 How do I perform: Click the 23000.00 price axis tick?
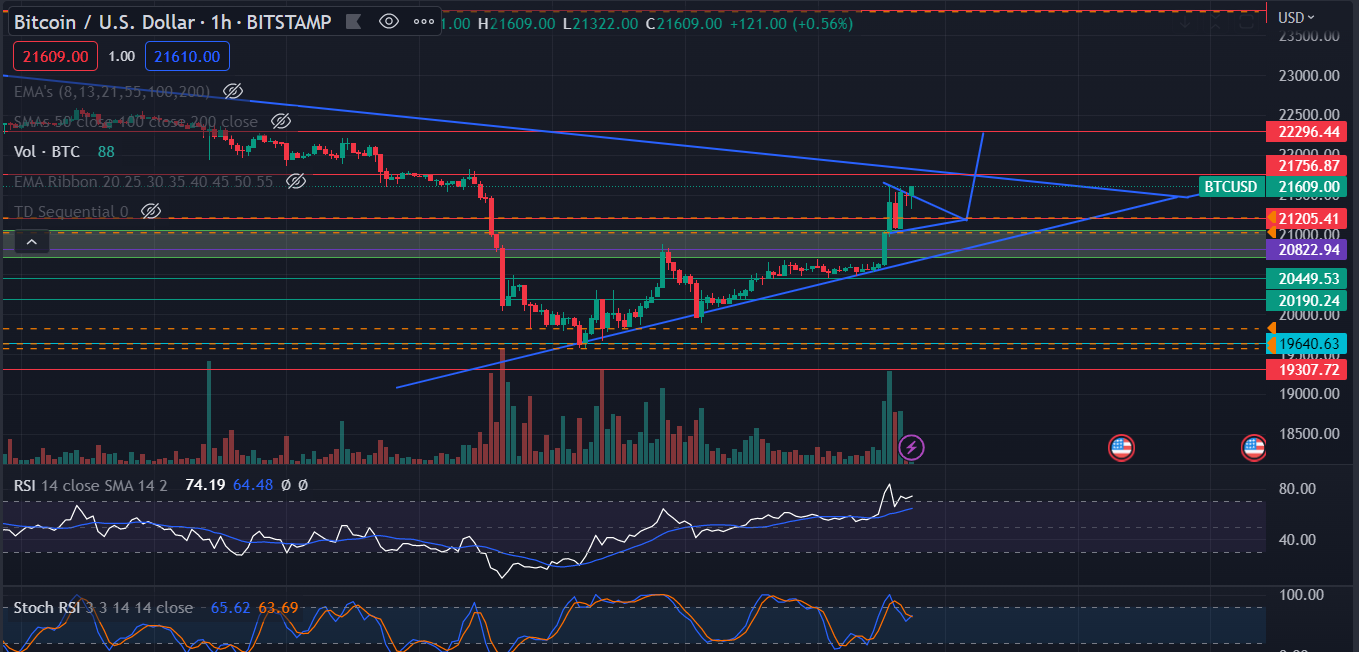coord(1308,75)
